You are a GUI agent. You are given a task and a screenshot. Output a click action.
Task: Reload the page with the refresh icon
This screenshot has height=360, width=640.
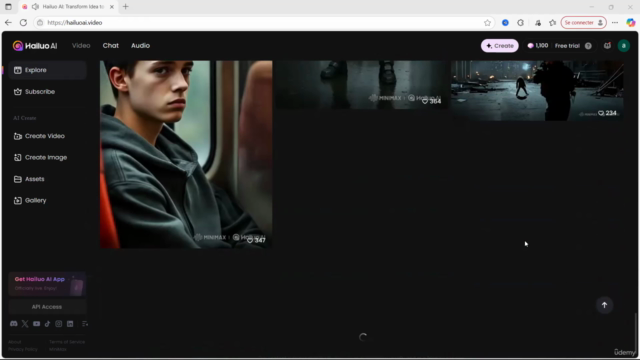[23, 23]
